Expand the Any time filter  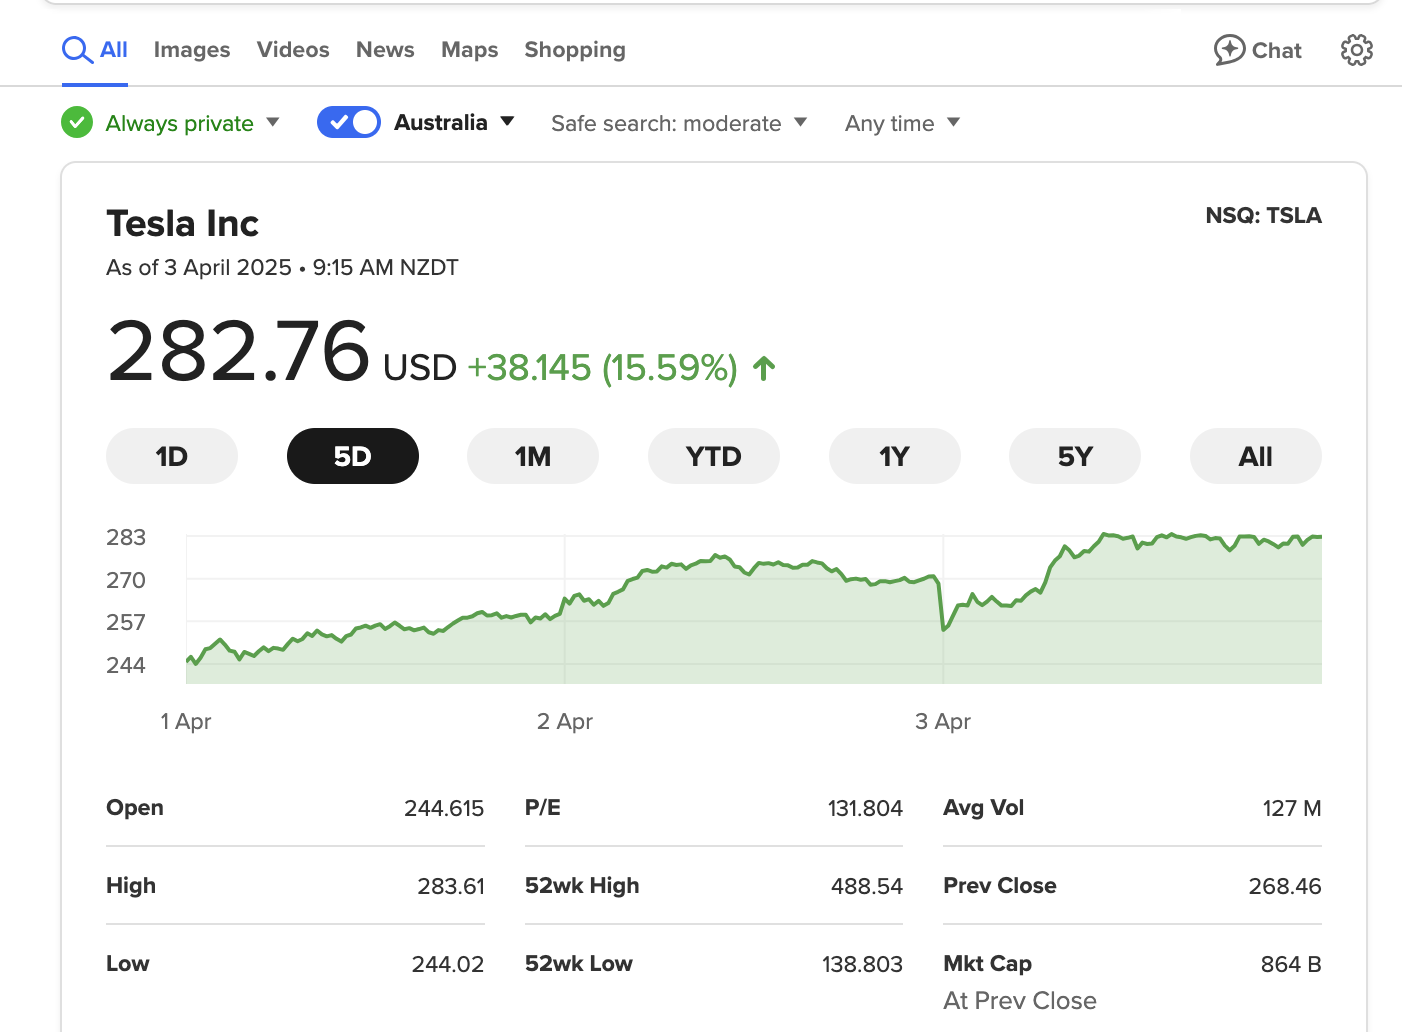(901, 123)
